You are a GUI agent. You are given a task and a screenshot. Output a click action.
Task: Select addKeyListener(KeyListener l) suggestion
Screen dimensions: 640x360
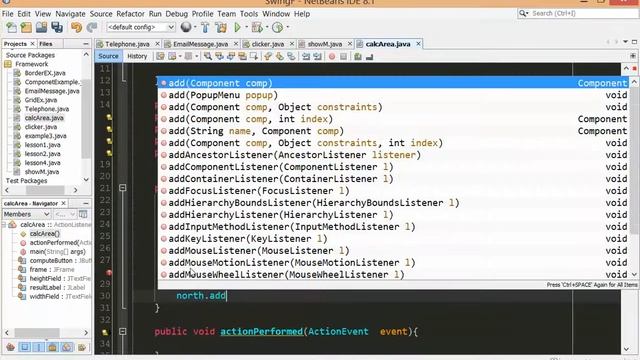(x=393, y=239)
